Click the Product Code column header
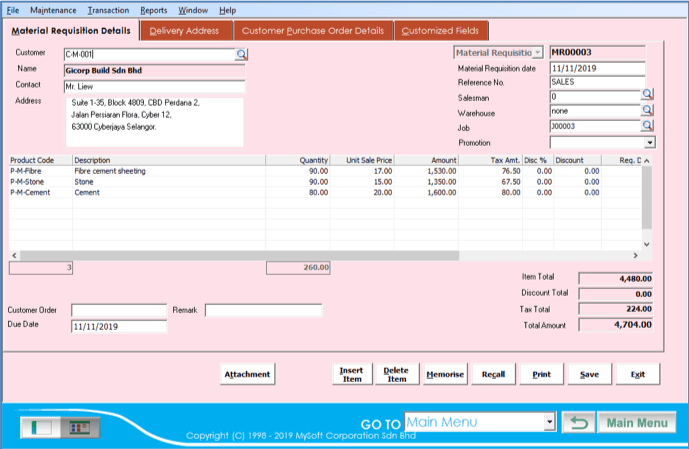This screenshot has height=449, width=689. point(40,160)
